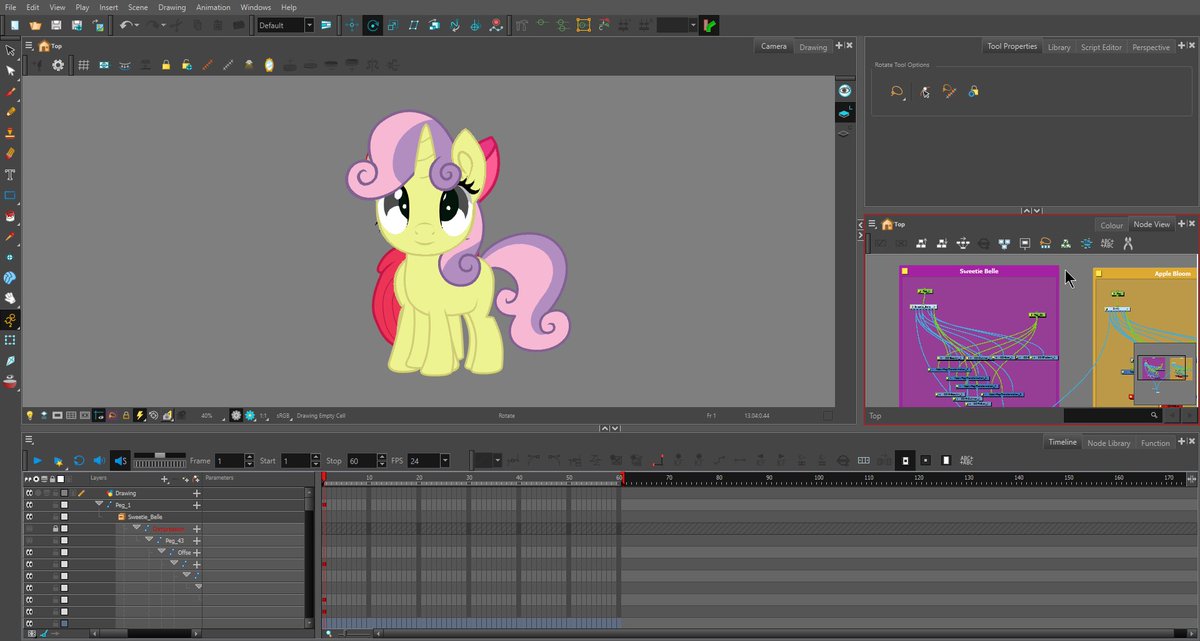This screenshot has height=641, width=1200.
Task: Adjust the timeline zoom slider
Action: (352, 633)
